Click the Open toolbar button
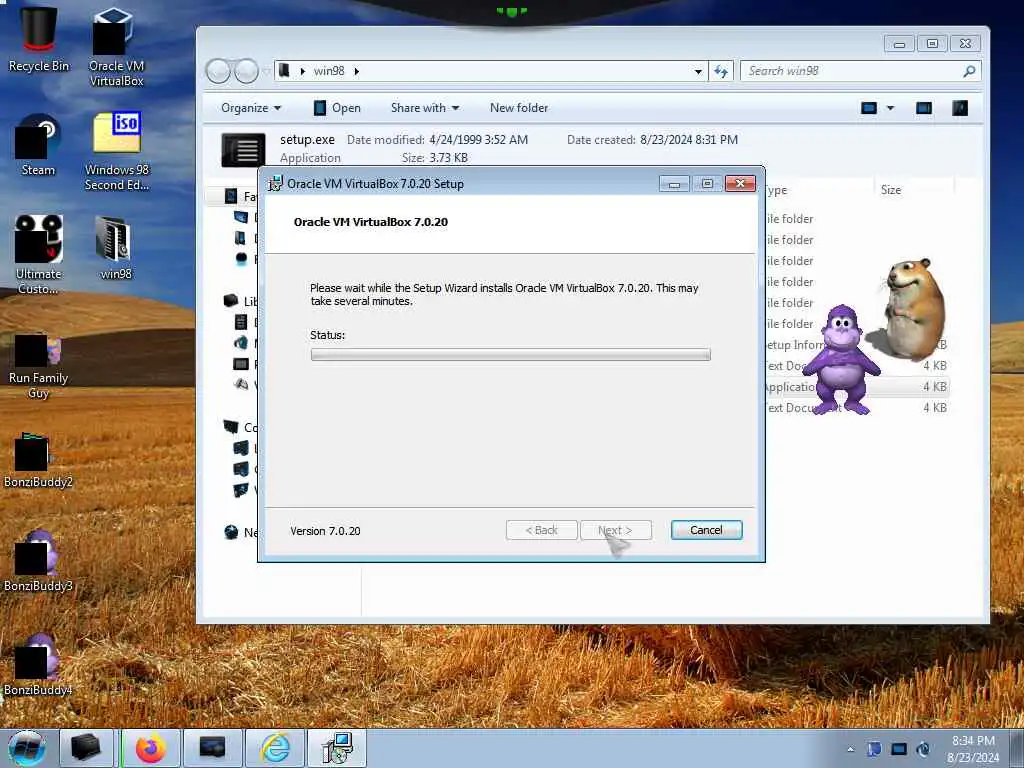The image size is (1024, 768). [x=337, y=108]
